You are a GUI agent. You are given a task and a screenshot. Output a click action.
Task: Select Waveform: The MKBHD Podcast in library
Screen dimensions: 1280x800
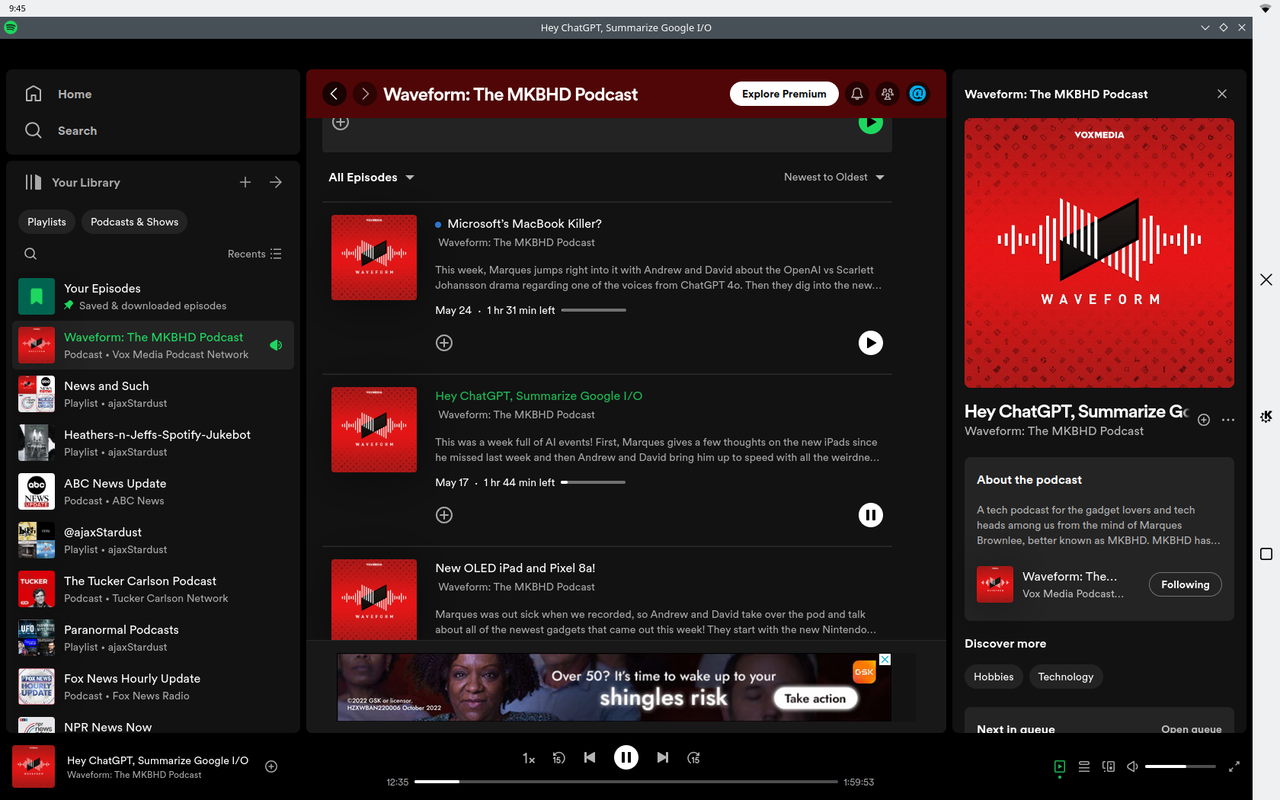tap(153, 345)
